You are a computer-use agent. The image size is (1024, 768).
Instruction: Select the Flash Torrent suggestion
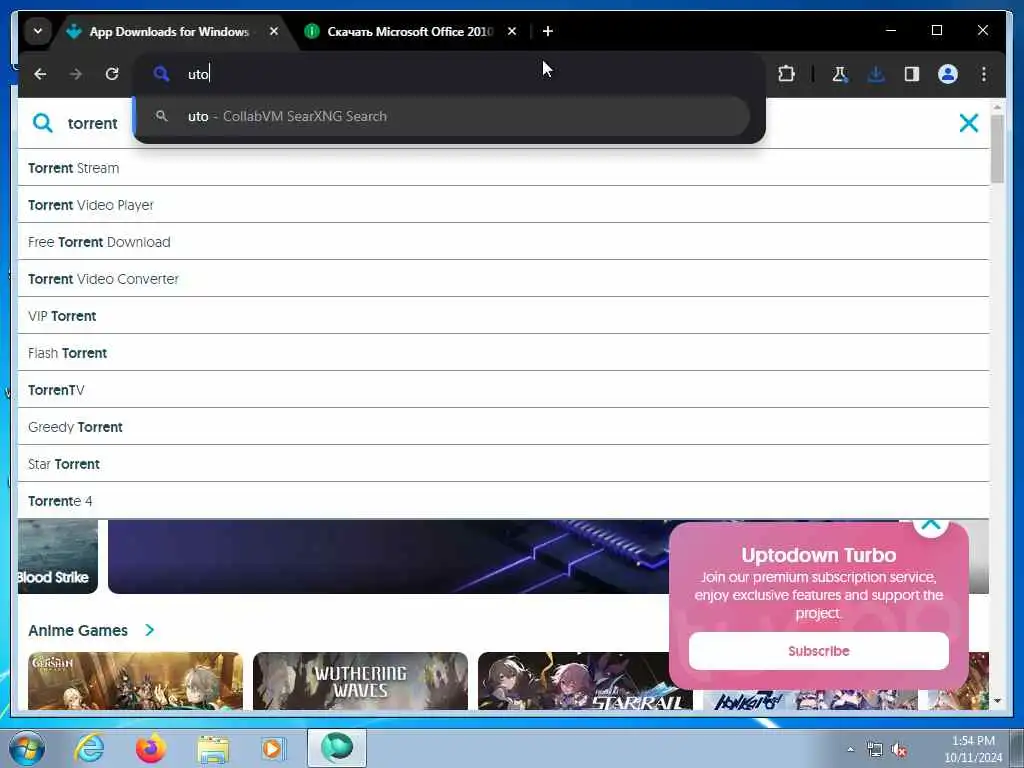pyautogui.click(x=503, y=353)
